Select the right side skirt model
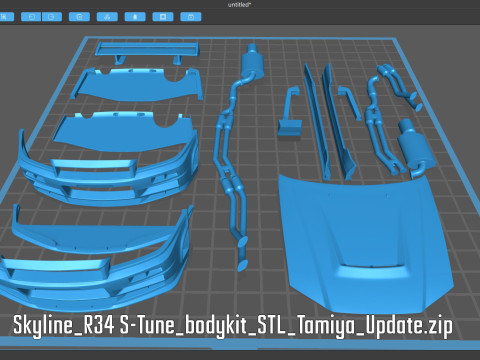 click(x=338, y=122)
